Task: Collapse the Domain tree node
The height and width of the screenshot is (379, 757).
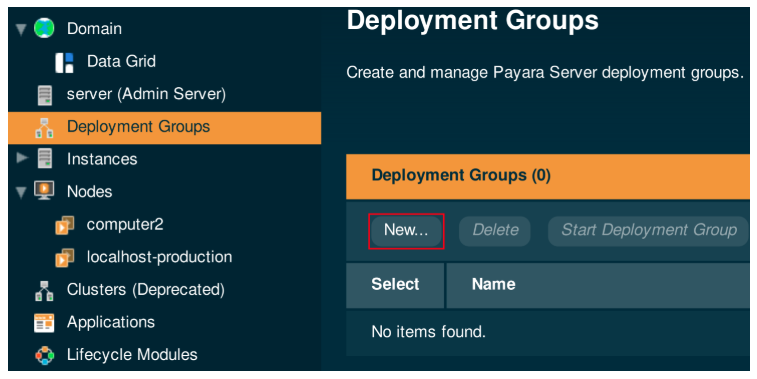Action: (21, 29)
